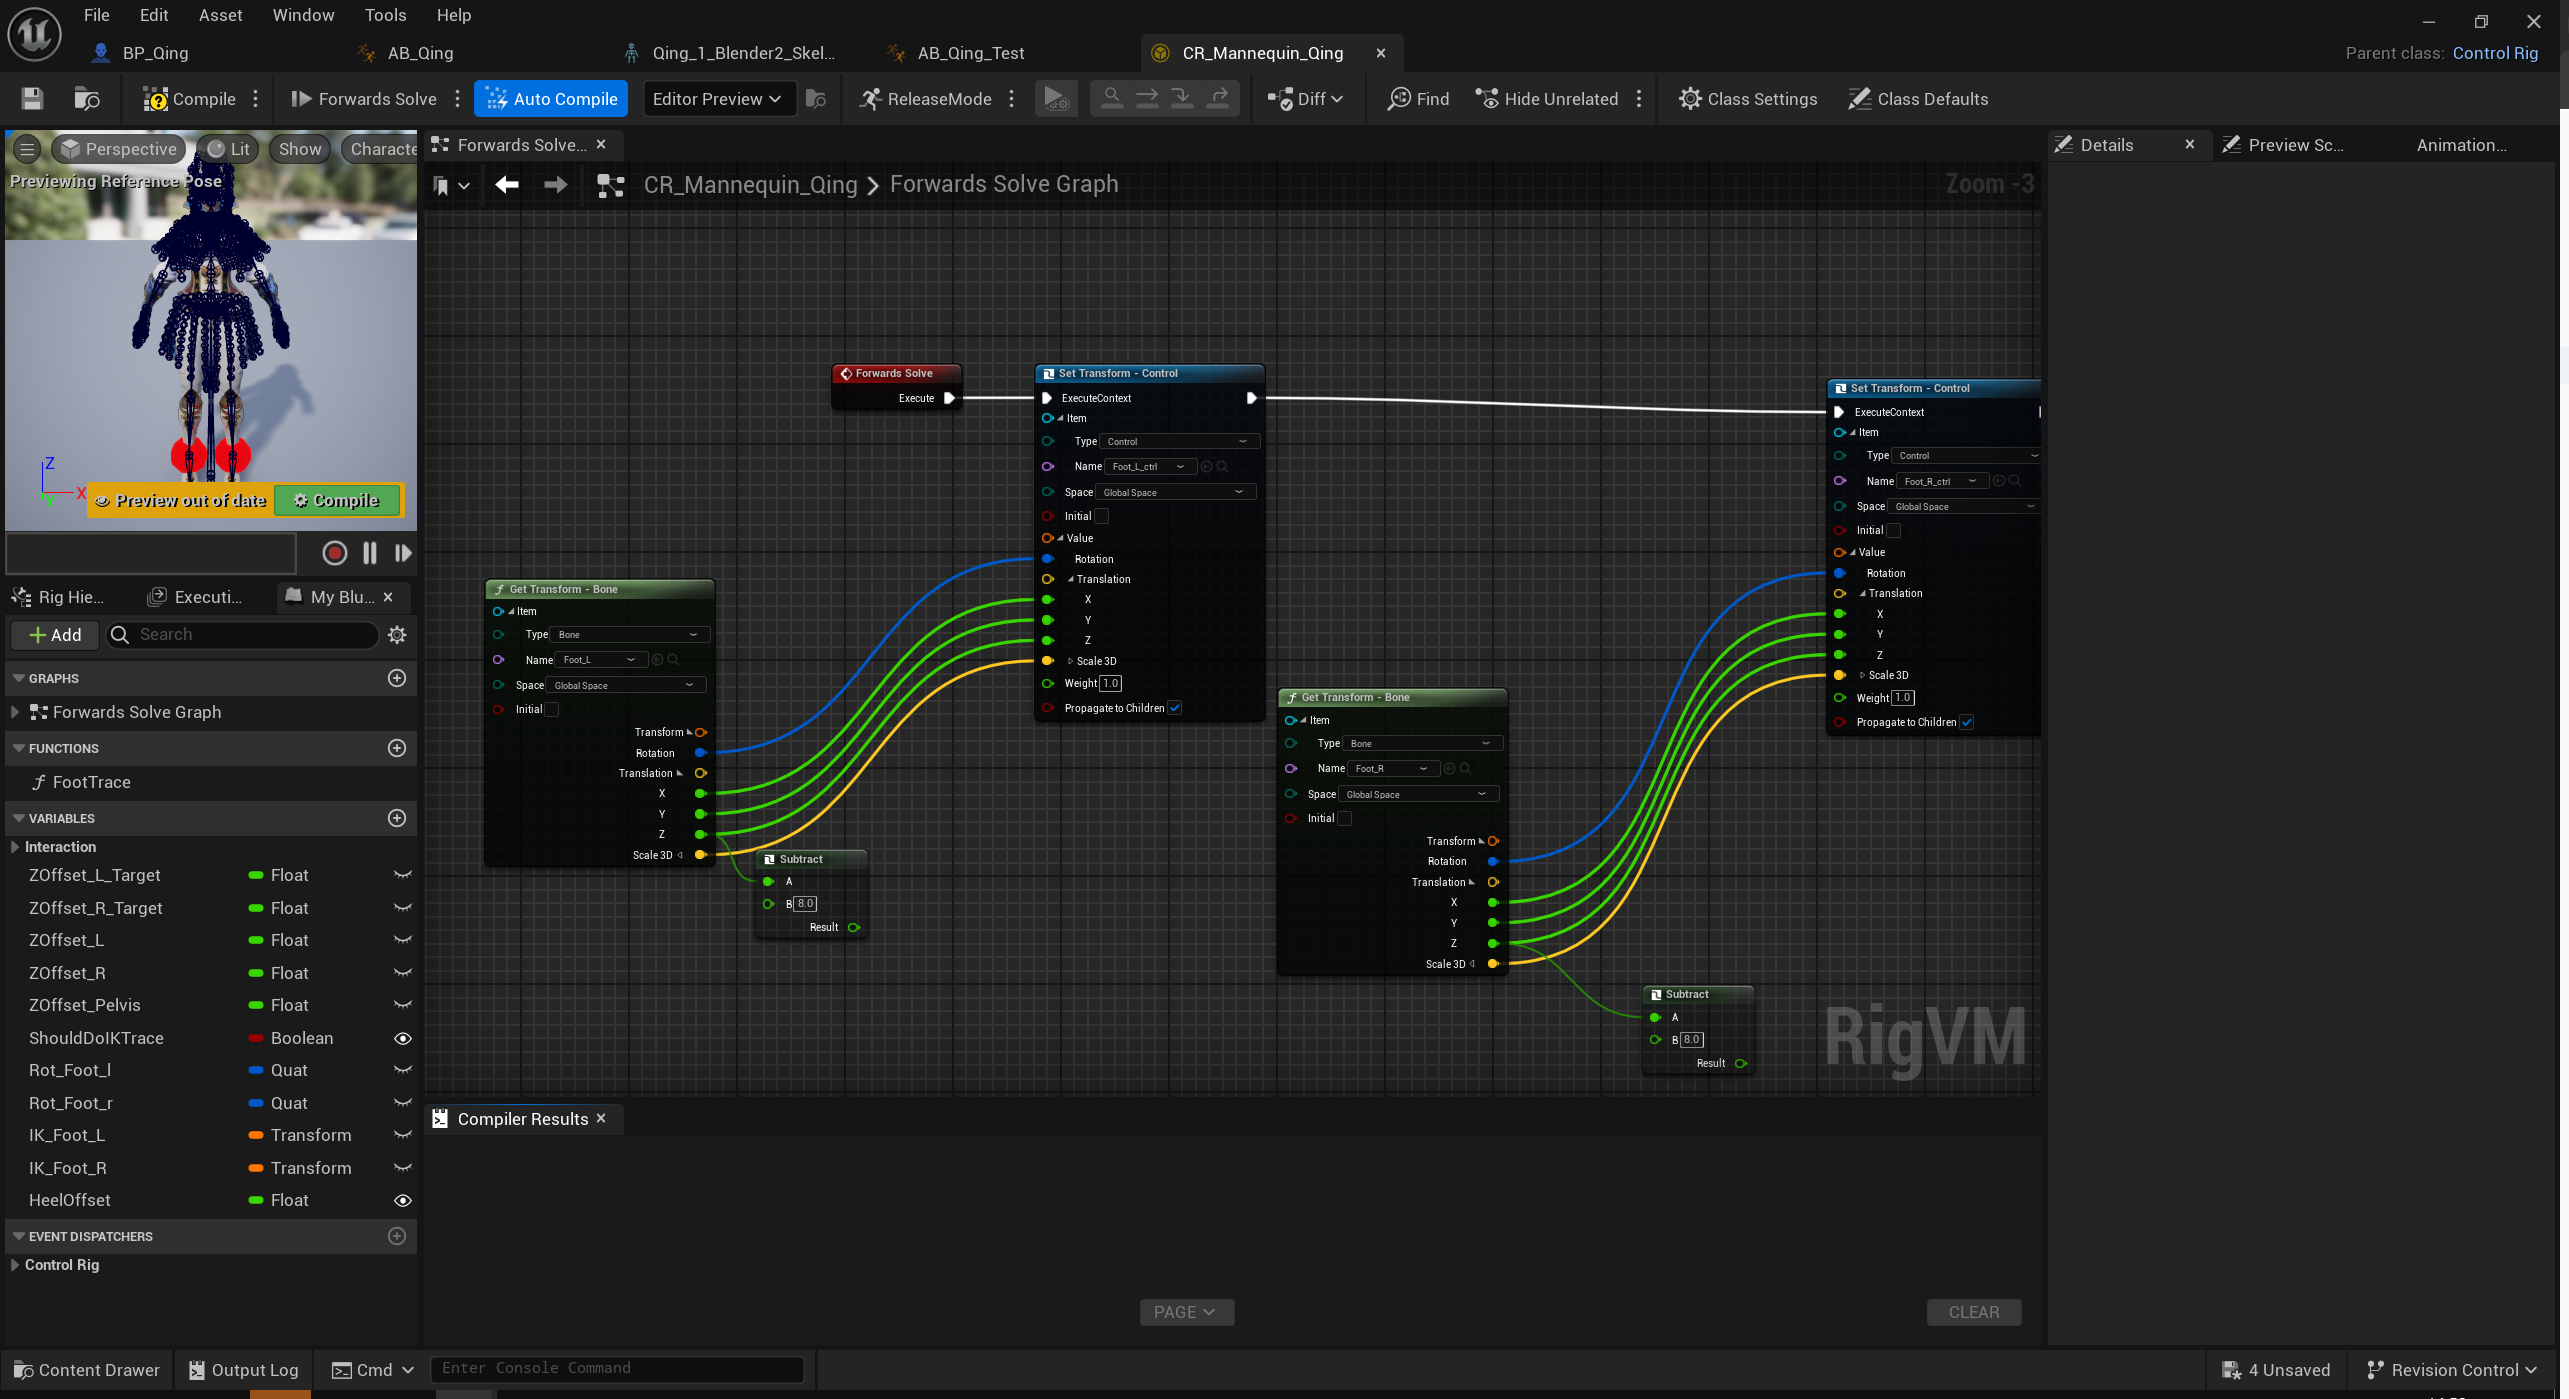Click the Browse to asset icon
Image resolution: width=2569 pixels, height=1399 pixels.
coord(87,99)
